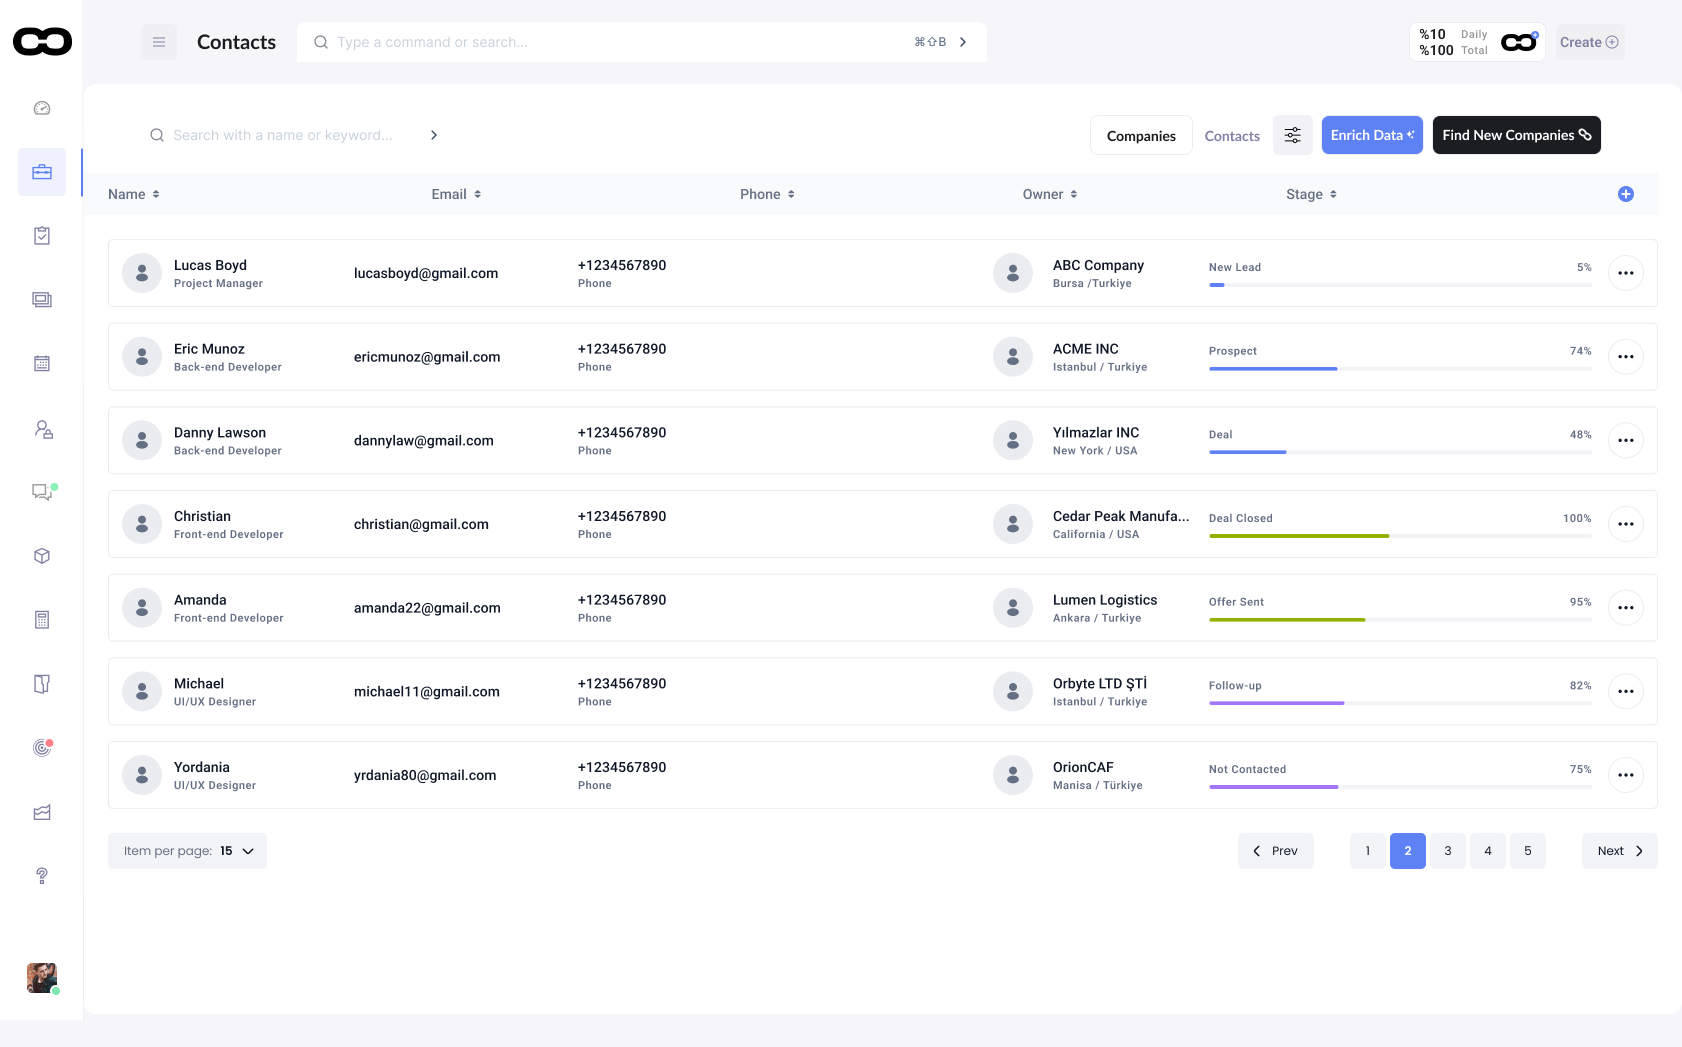
Task: Open the three-dot menu for Yordania
Action: click(1626, 775)
